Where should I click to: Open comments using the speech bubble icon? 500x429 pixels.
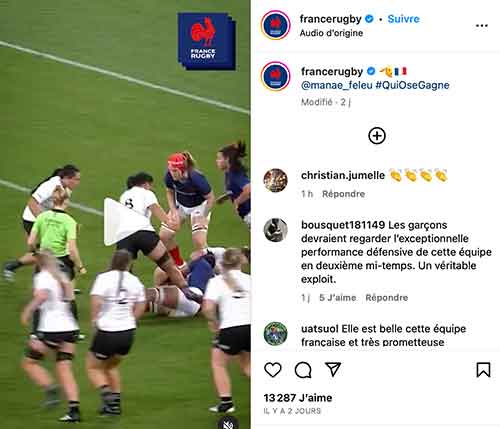[303, 370]
